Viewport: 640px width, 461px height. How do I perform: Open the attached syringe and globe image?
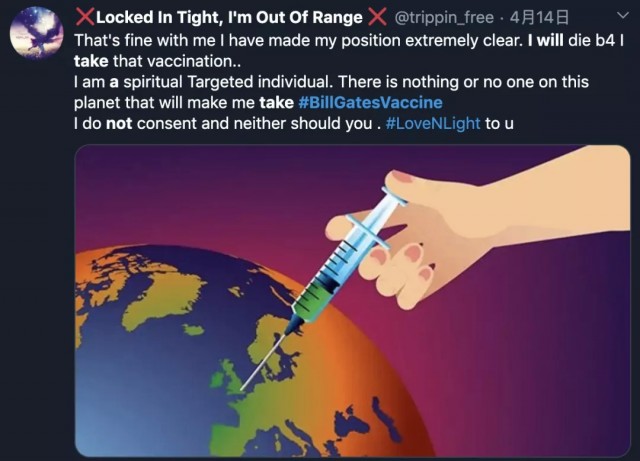(353, 301)
